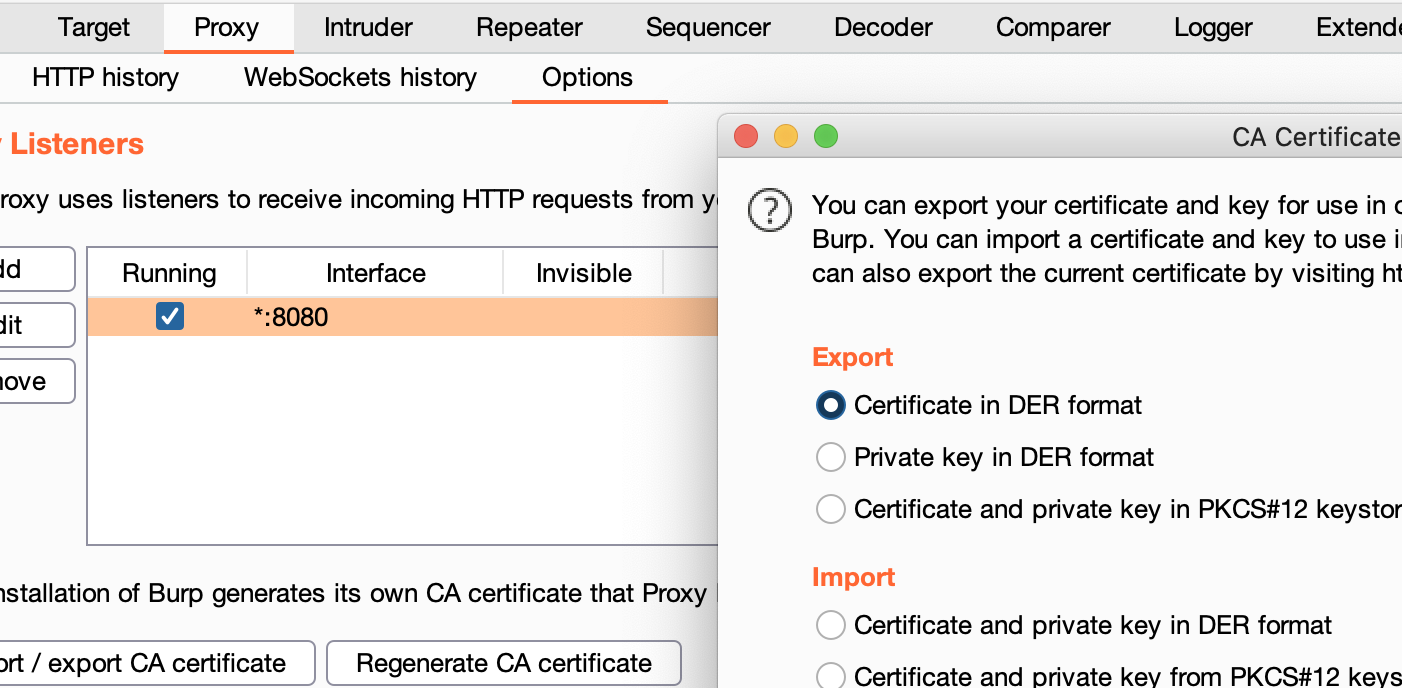
Task: Close the CA Certificate dialog
Action: (x=746, y=136)
